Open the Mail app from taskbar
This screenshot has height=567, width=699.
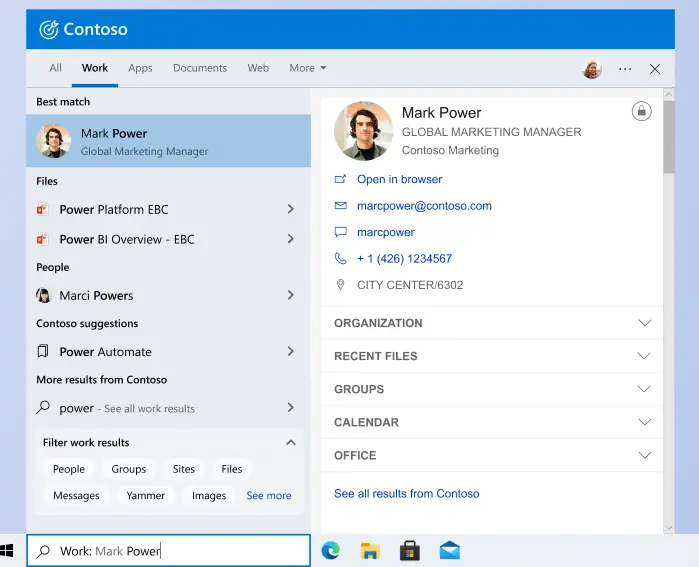[x=450, y=551]
